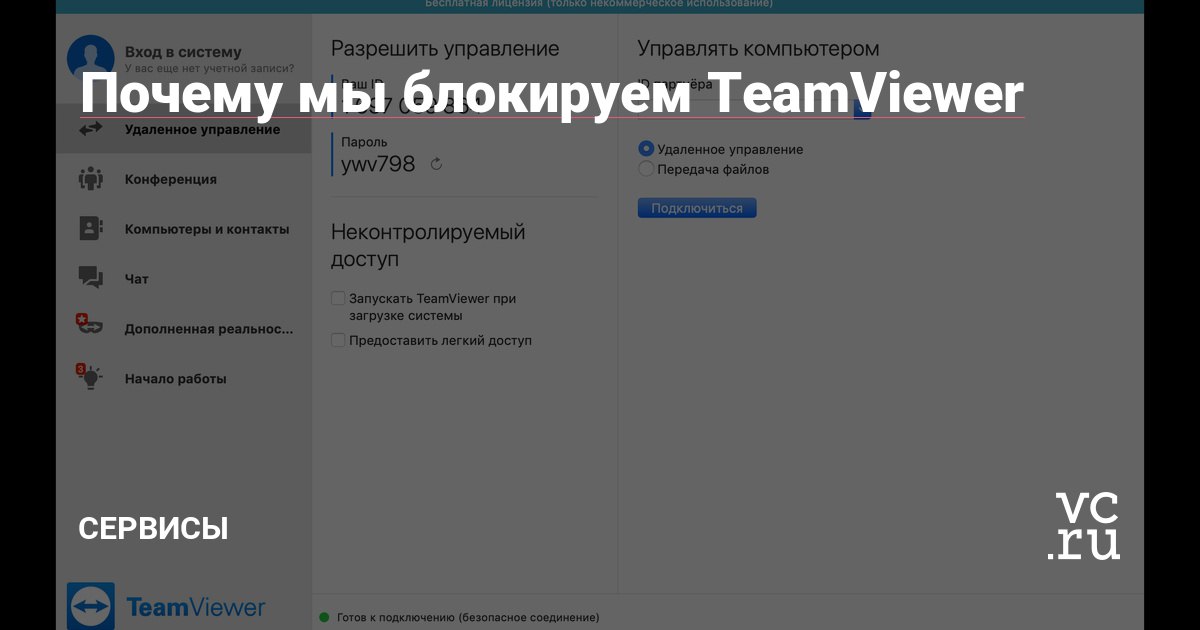Switch to Конференция section
The image size is (1200, 630).
pos(184,179)
